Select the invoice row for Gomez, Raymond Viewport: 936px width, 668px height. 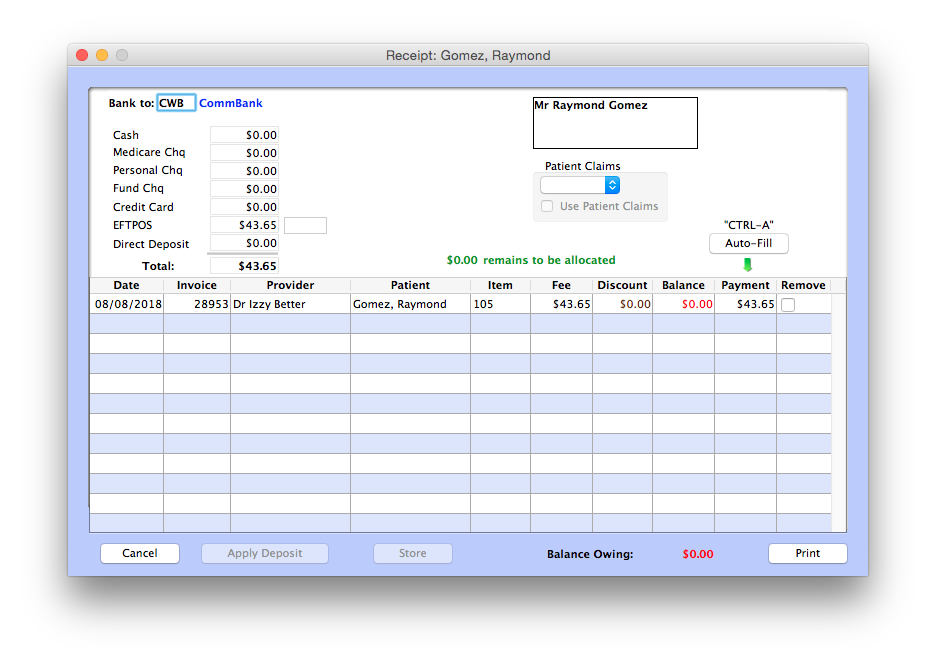410,304
